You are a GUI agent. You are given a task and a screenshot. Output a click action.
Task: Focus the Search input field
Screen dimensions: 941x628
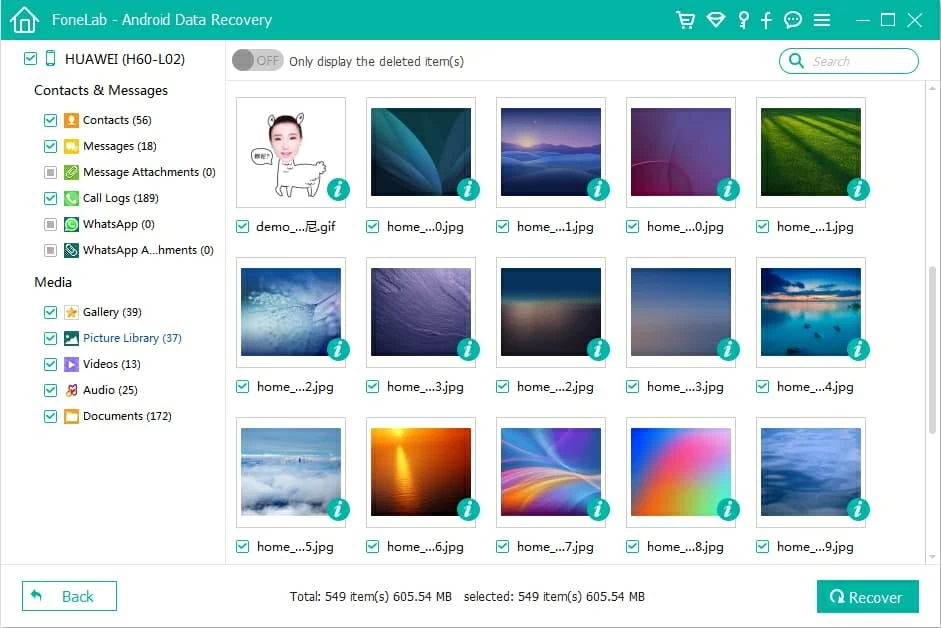pyautogui.click(x=860, y=61)
